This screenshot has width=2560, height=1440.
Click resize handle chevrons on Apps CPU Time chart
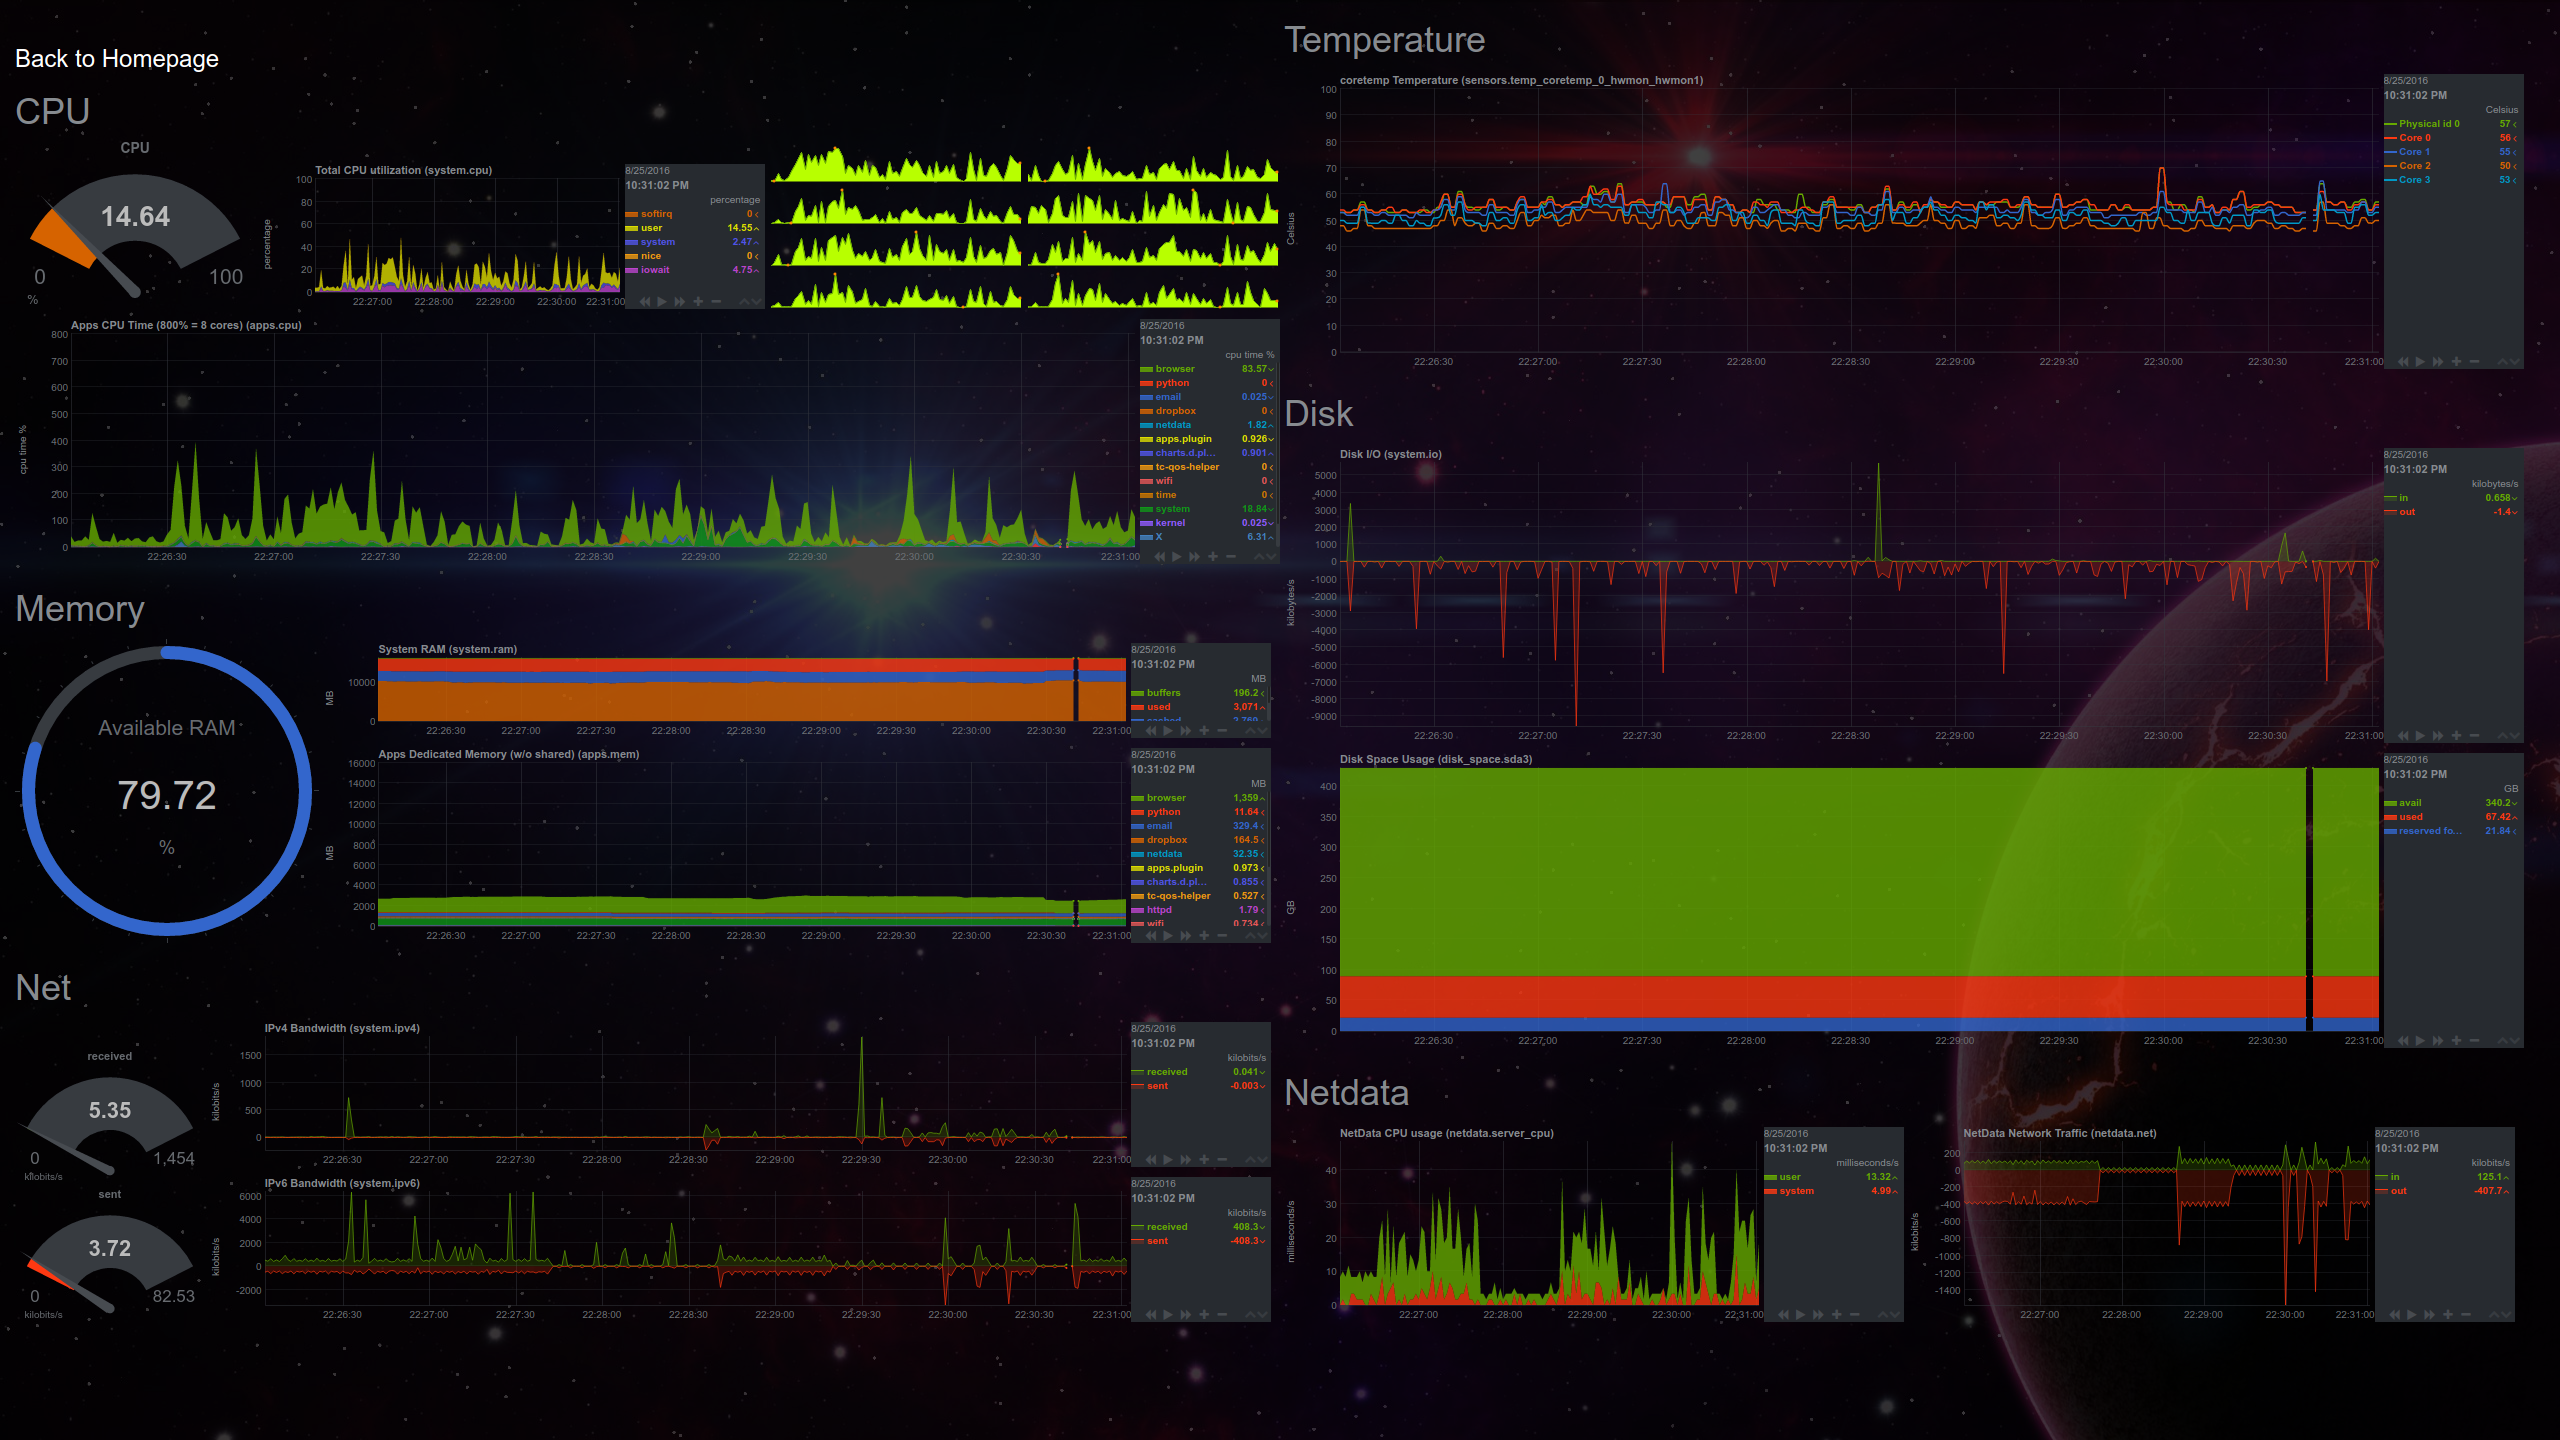coord(1264,557)
